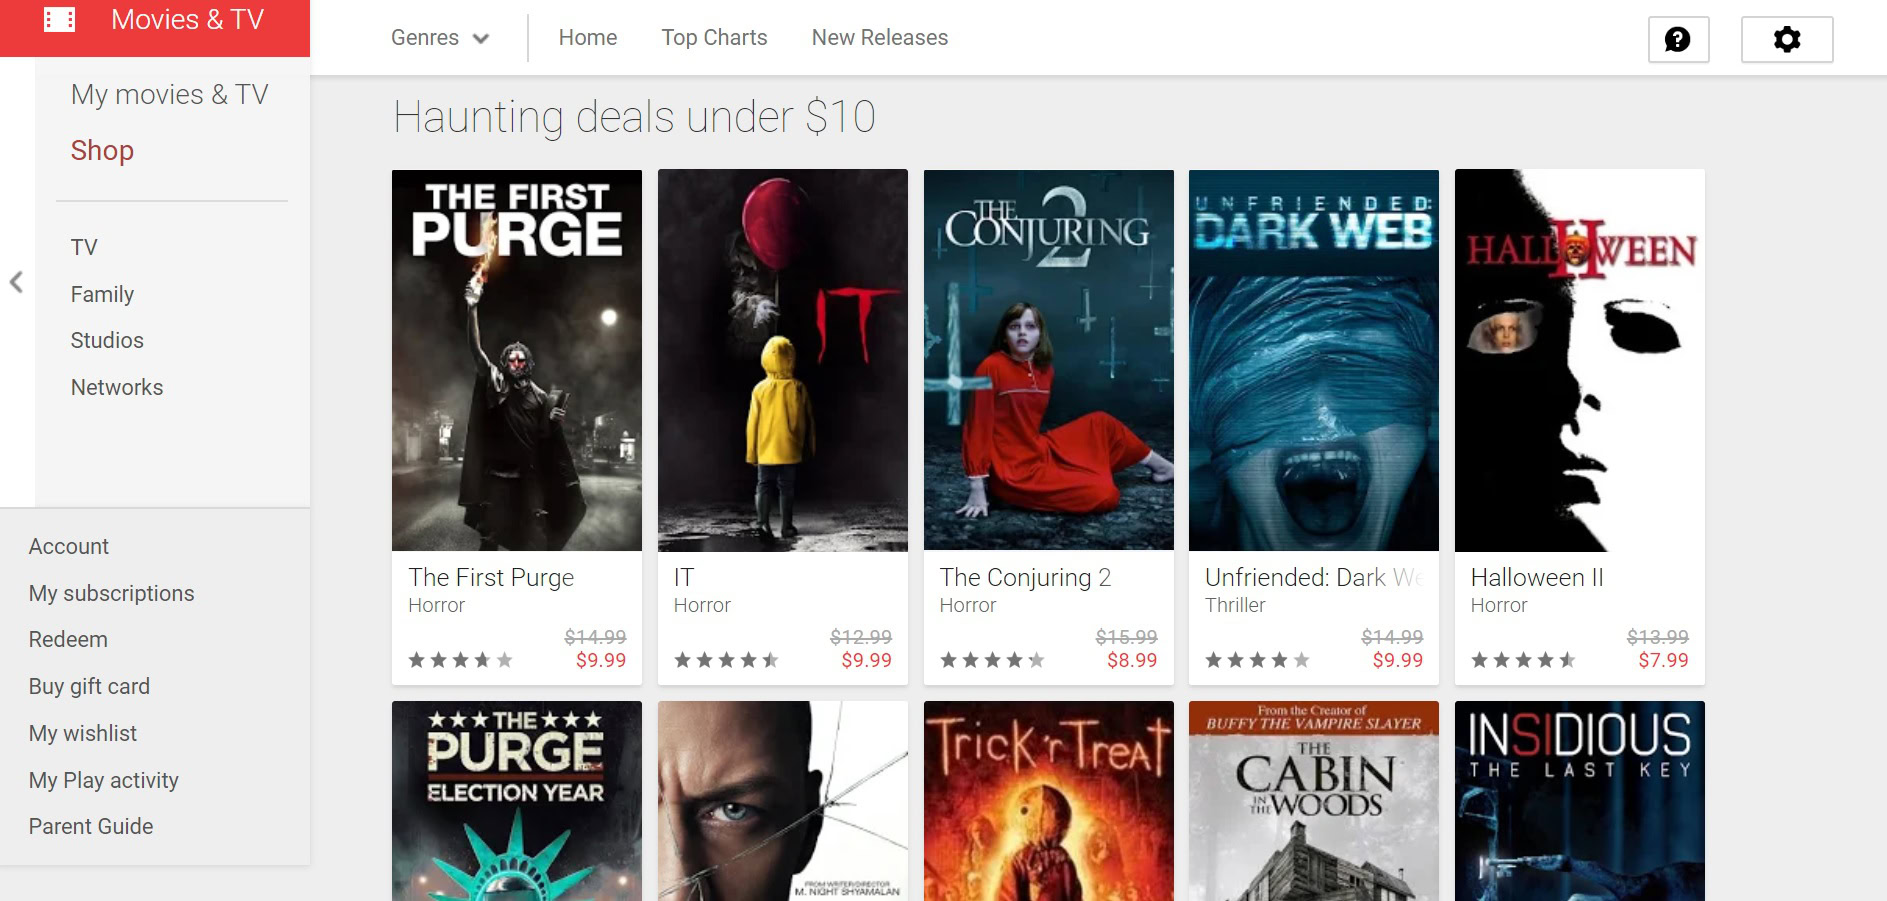Open the settings gear button

pyautogui.click(x=1786, y=39)
